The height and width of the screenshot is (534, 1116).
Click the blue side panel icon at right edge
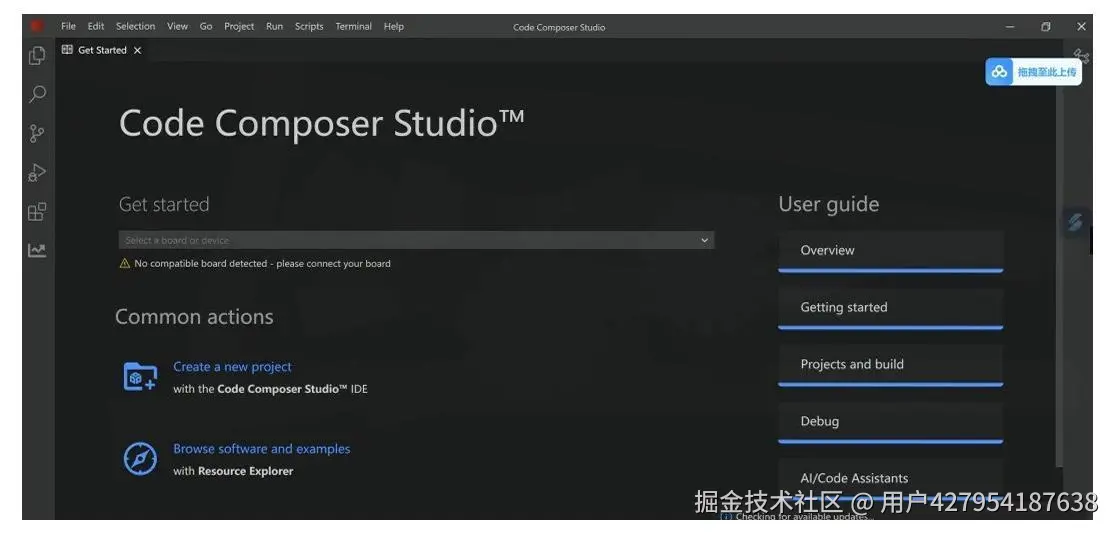coord(1075,221)
